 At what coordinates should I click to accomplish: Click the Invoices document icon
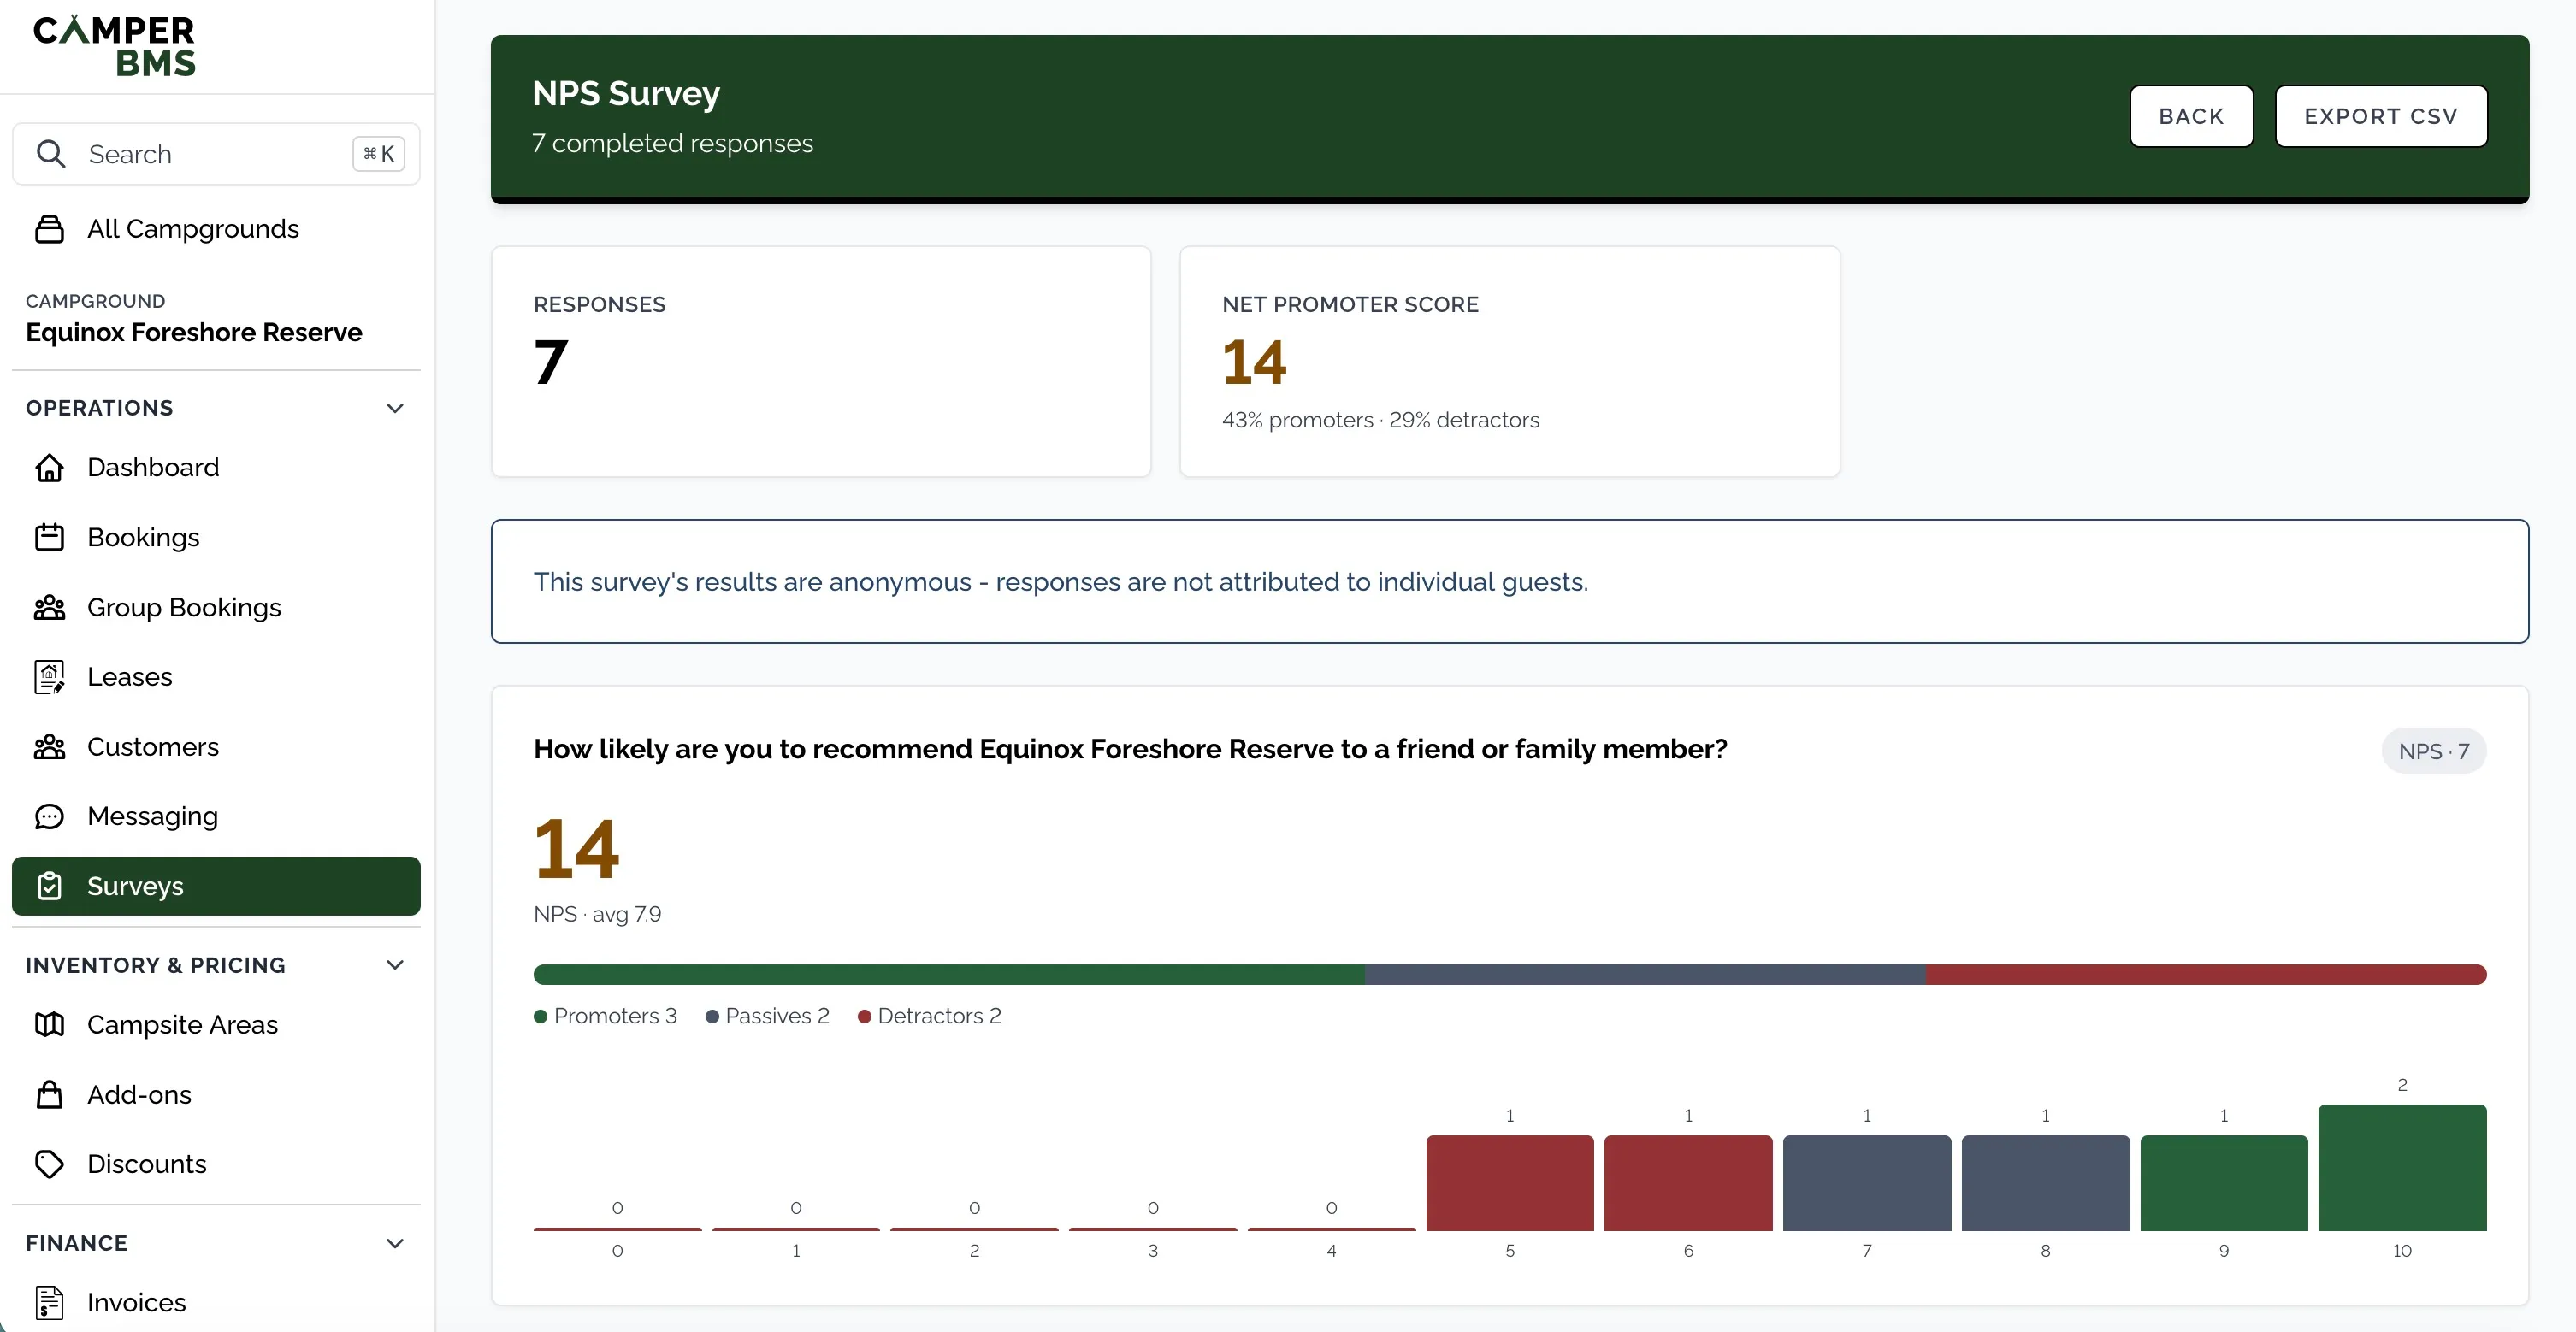tap(49, 1302)
